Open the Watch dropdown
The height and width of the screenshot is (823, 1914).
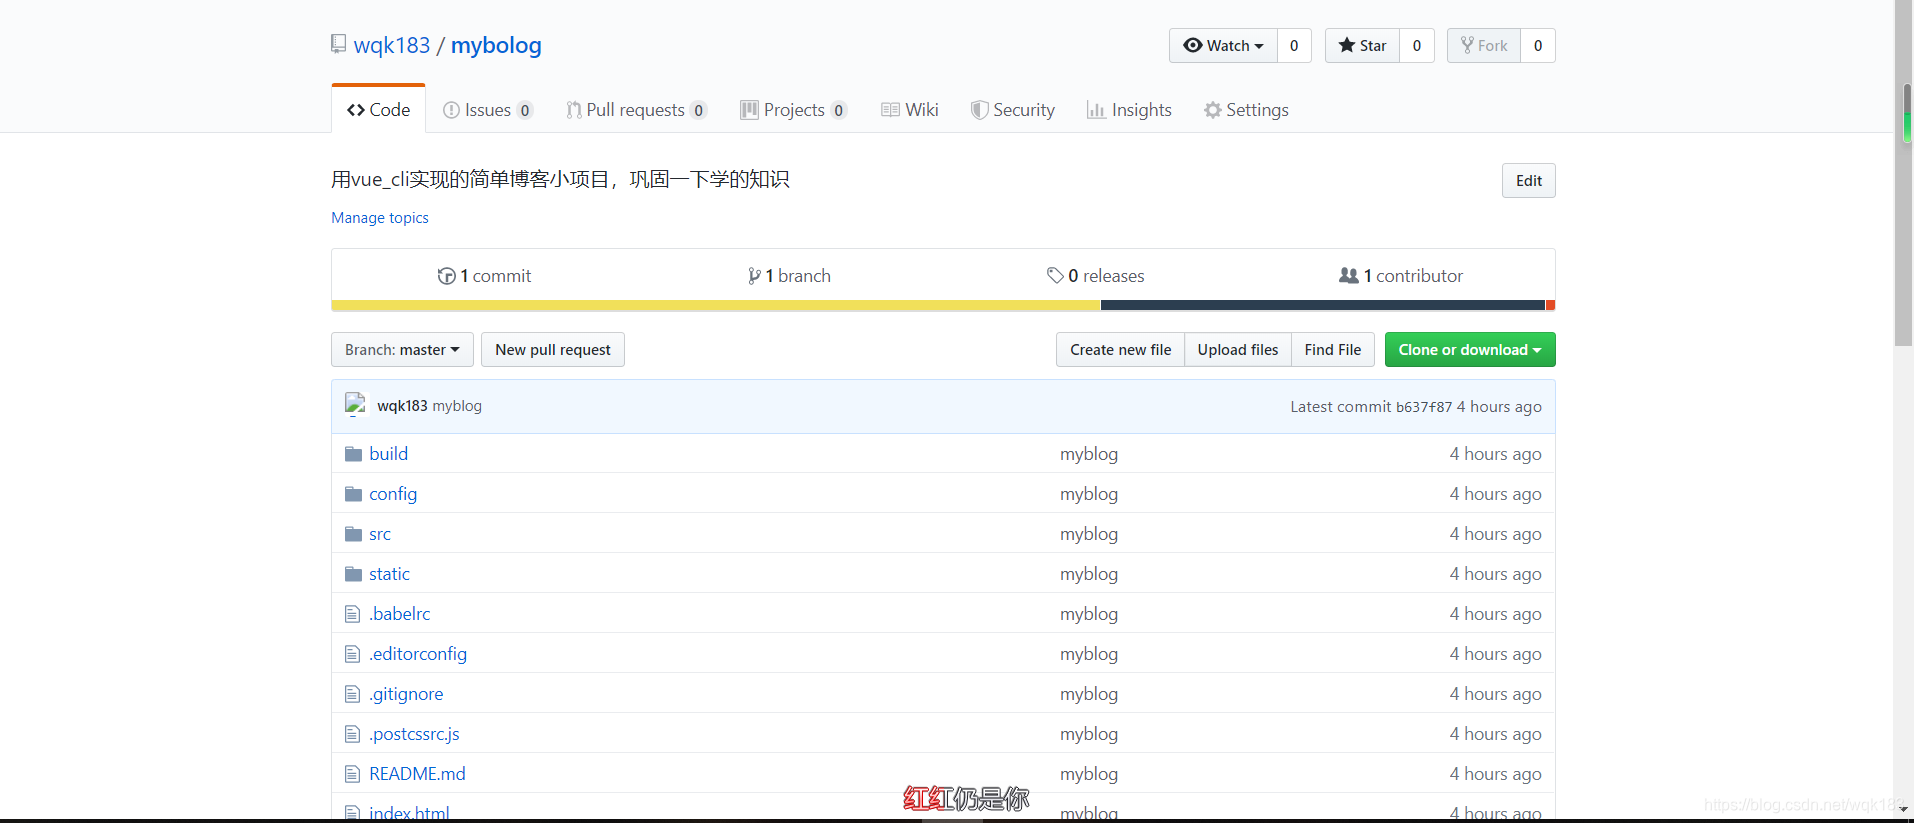click(x=1223, y=46)
